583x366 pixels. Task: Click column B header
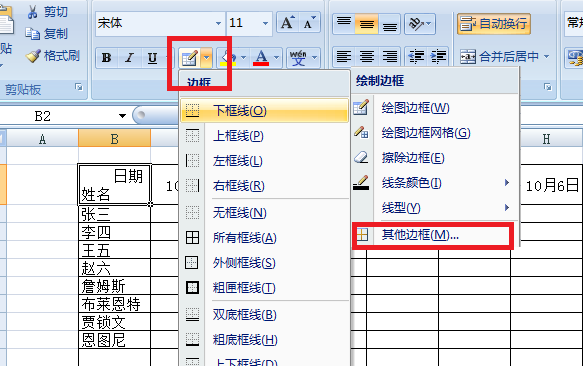tap(115, 139)
